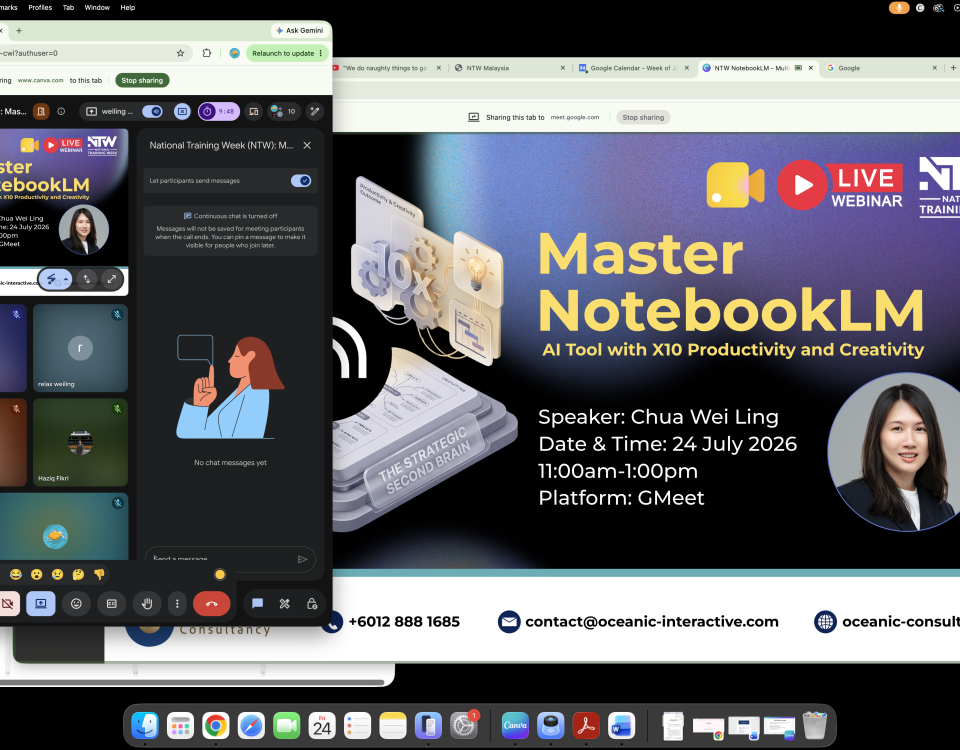The width and height of the screenshot is (960, 750).
Task: Click Stop sharing in the Meet window
Action: tap(142, 80)
